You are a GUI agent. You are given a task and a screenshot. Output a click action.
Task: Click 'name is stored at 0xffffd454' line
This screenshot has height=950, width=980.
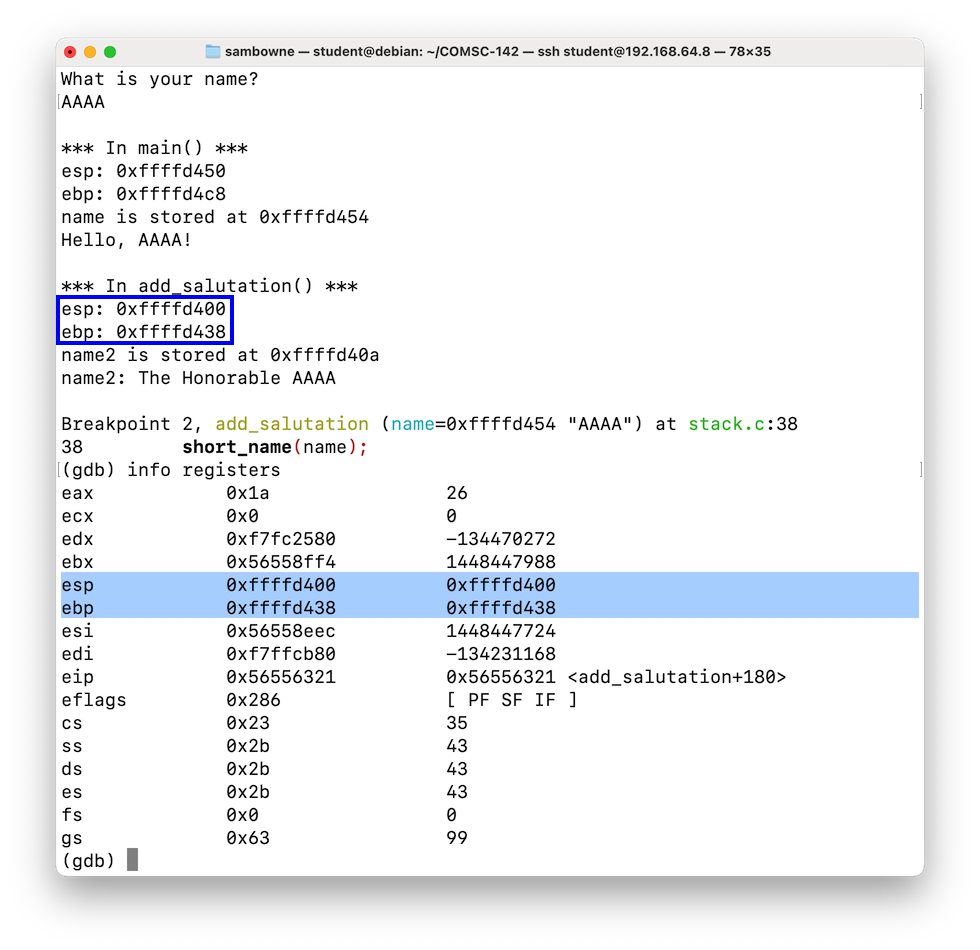tap(215, 218)
